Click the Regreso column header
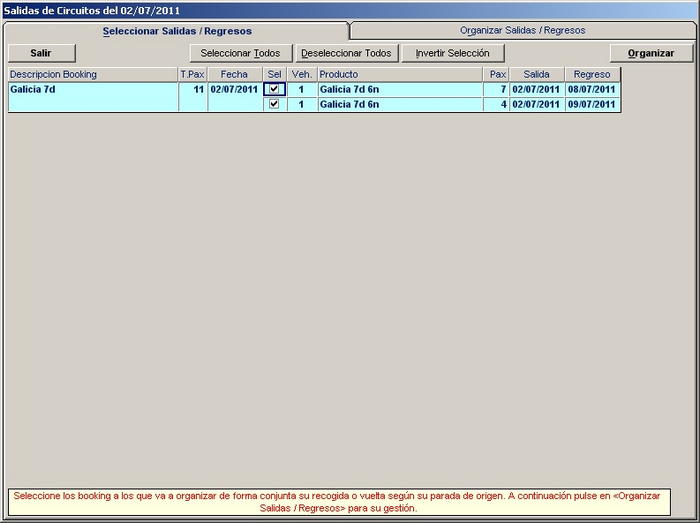The width and height of the screenshot is (700, 523). coord(592,75)
